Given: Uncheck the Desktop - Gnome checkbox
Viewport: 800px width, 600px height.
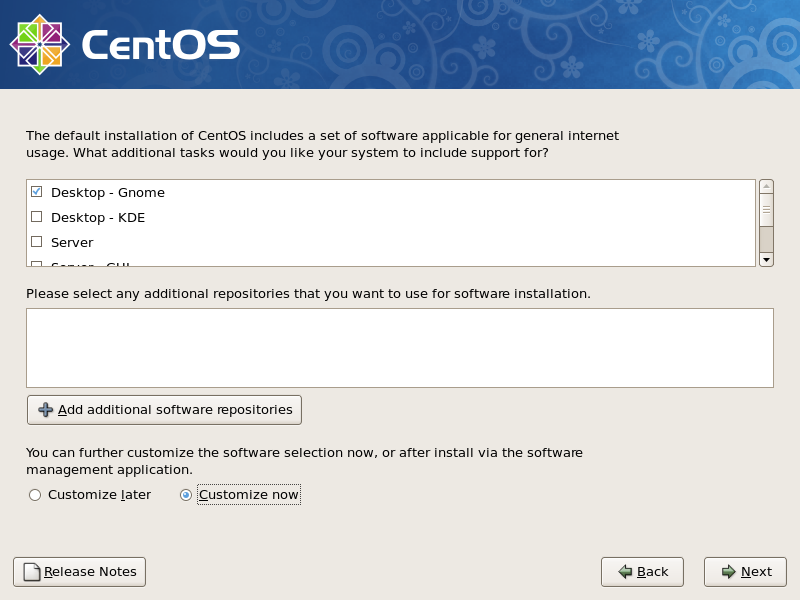Looking at the screenshot, I should (x=36, y=192).
